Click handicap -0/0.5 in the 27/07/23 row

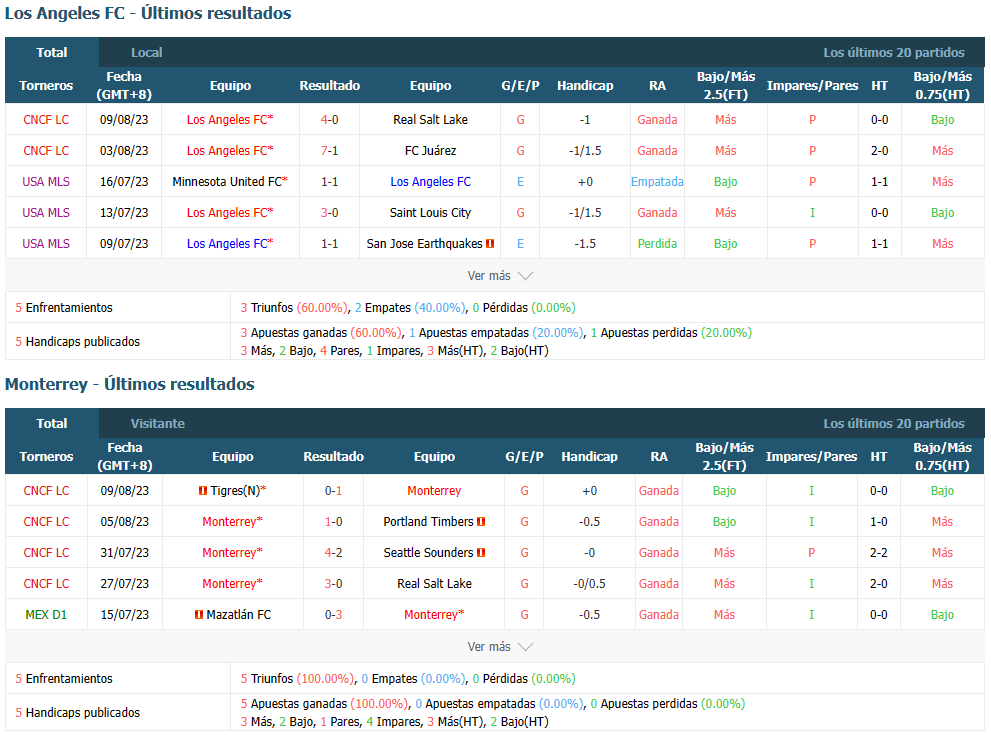coord(589,583)
